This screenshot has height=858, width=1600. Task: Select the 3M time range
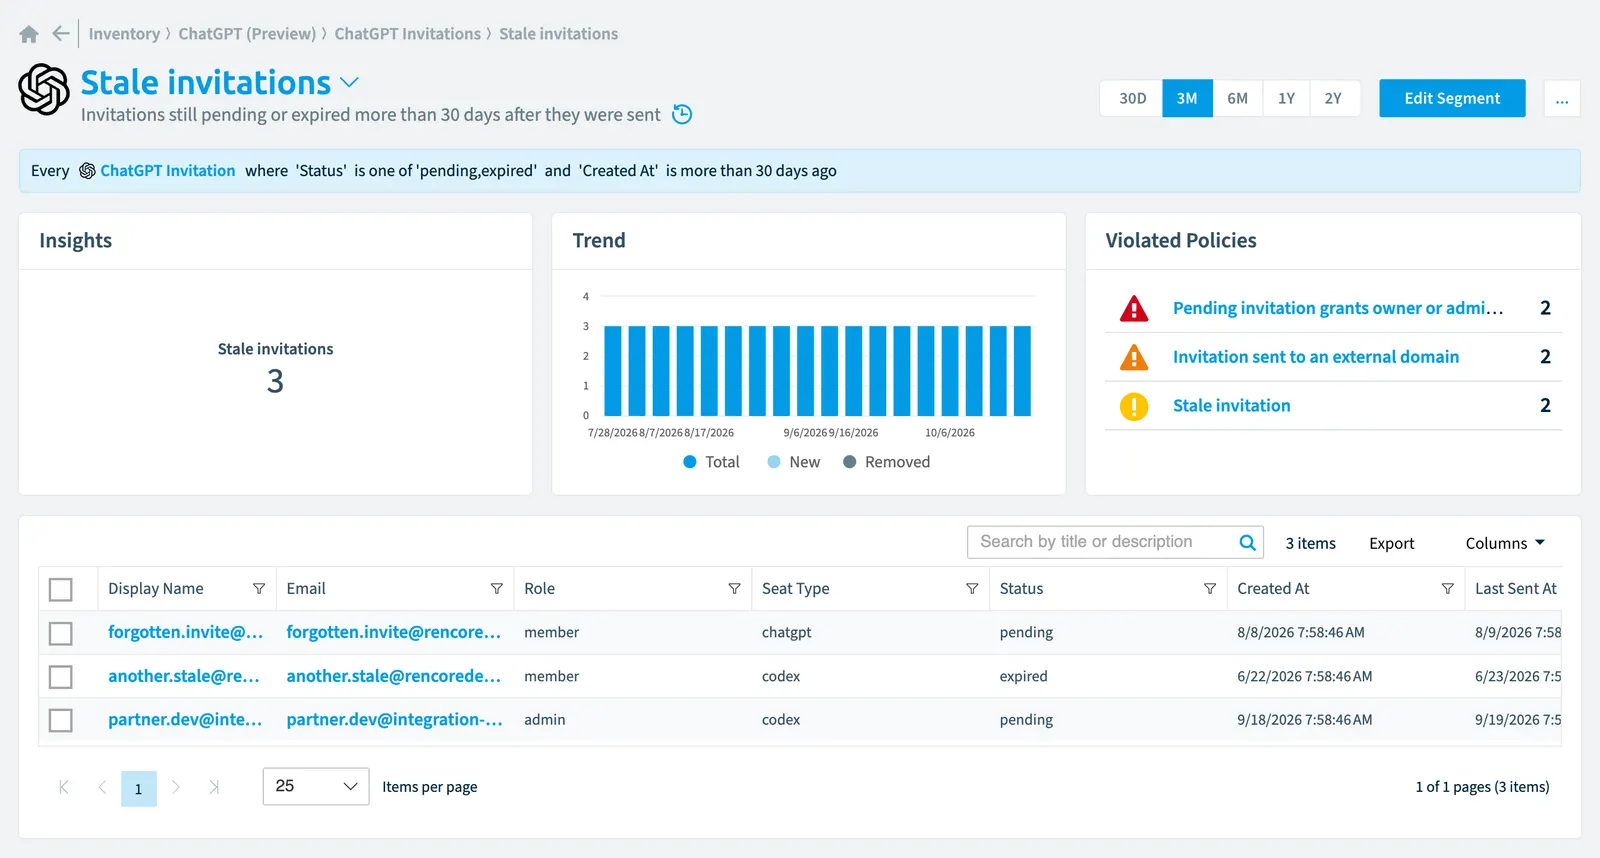click(x=1187, y=98)
